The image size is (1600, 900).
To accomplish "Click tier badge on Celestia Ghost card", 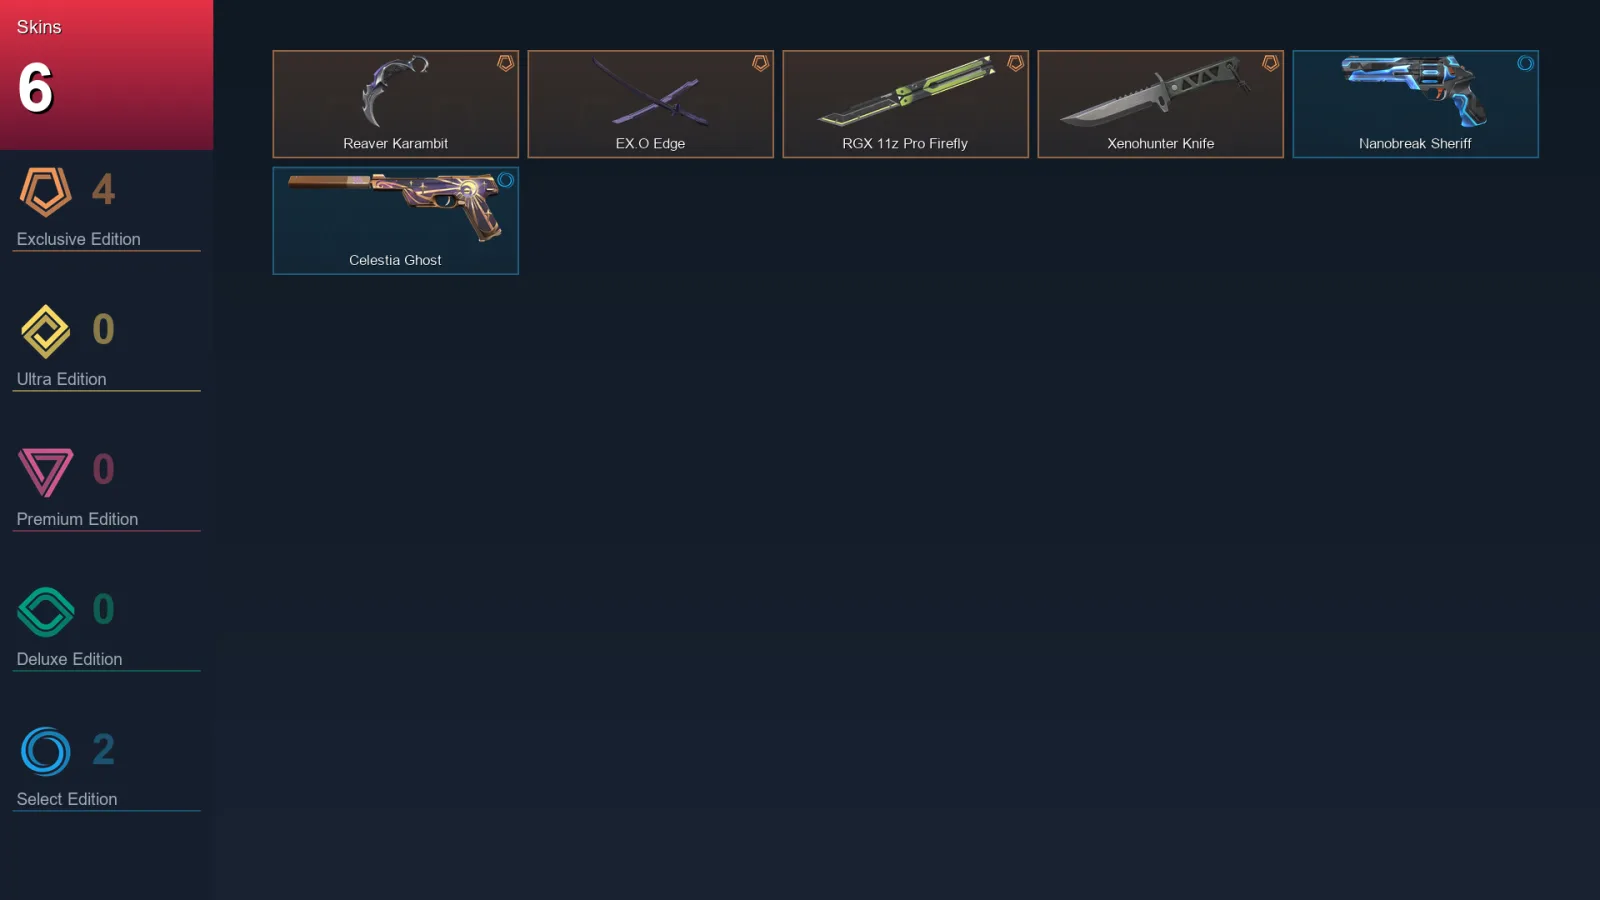I will (x=505, y=180).
